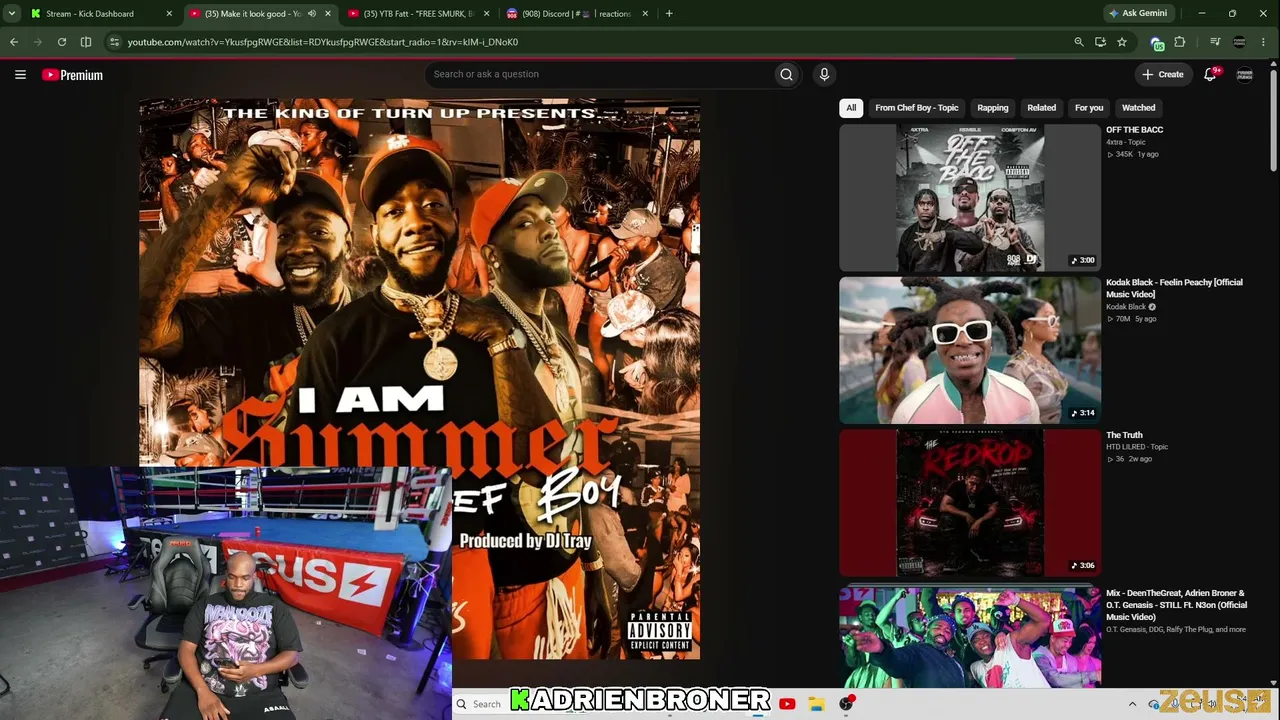The height and width of the screenshot is (720, 1280).
Task: Select the Watched filter chip
Action: click(1138, 108)
